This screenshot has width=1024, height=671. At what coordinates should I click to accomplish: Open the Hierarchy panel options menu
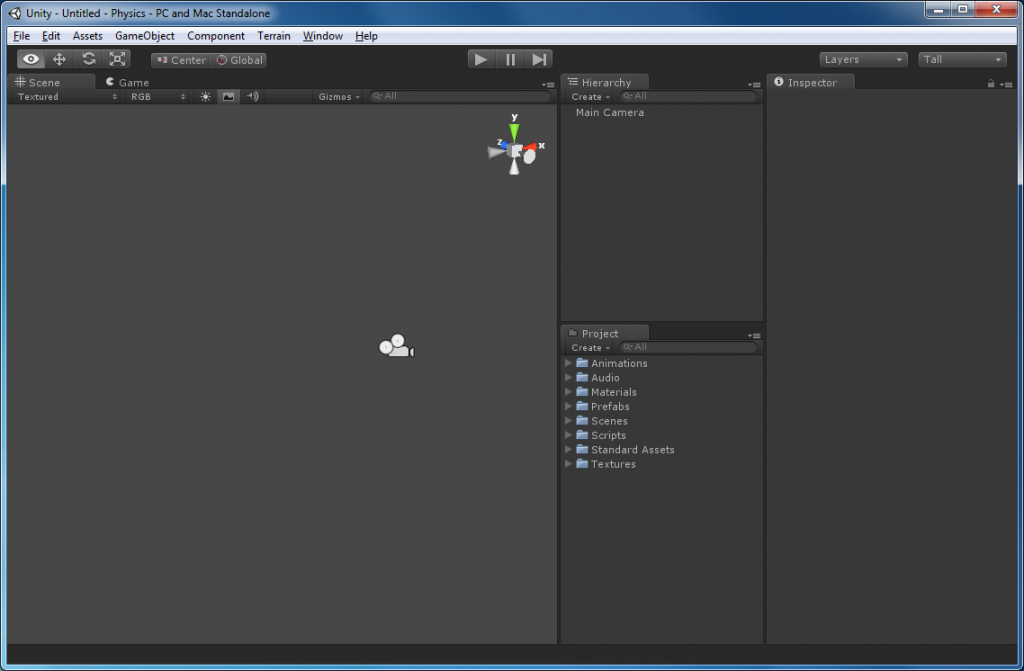point(754,84)
